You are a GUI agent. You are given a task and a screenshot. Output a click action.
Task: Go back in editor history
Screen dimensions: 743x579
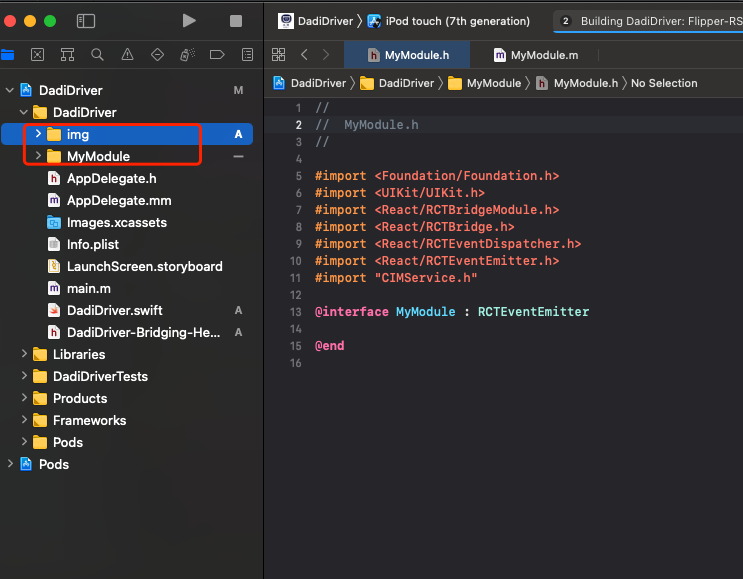[304, 55]
